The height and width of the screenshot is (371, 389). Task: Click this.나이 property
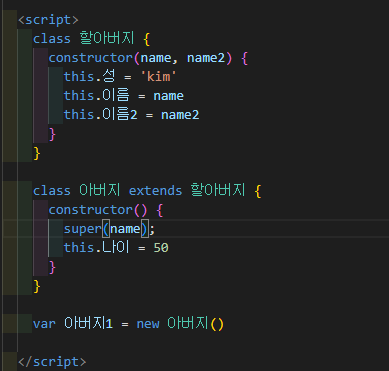[96, 248]
